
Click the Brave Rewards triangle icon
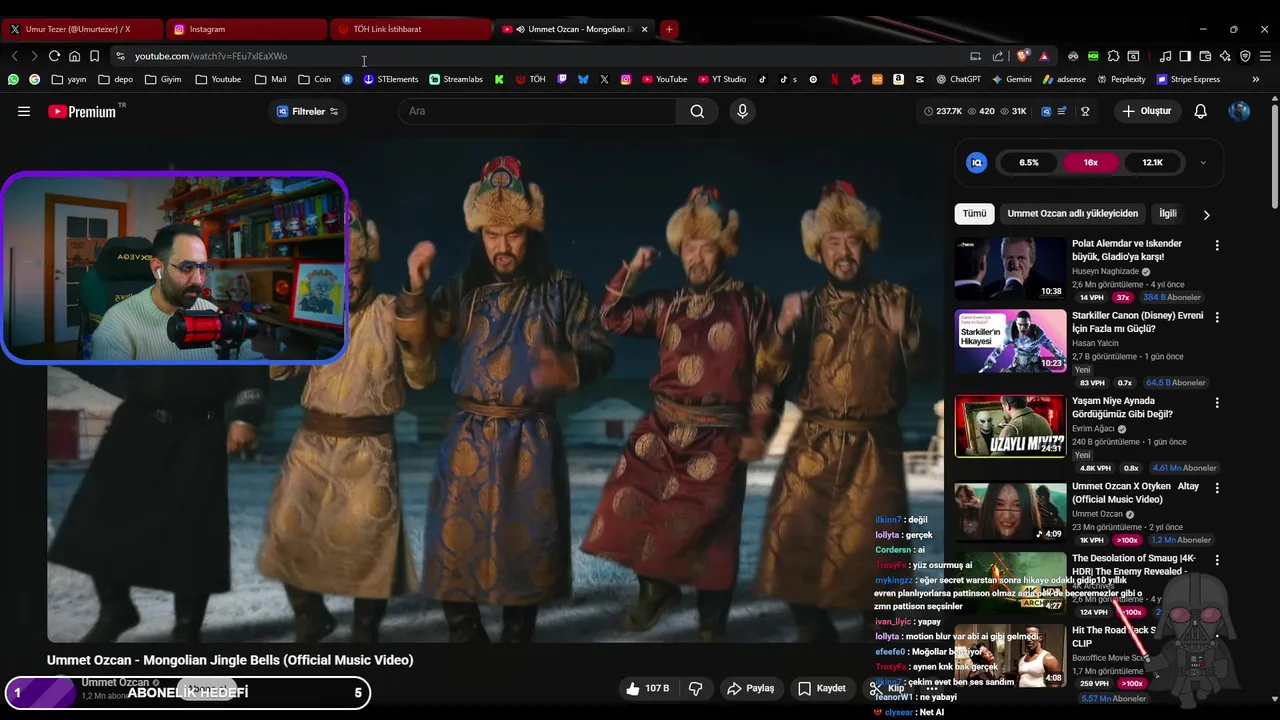1044,56
